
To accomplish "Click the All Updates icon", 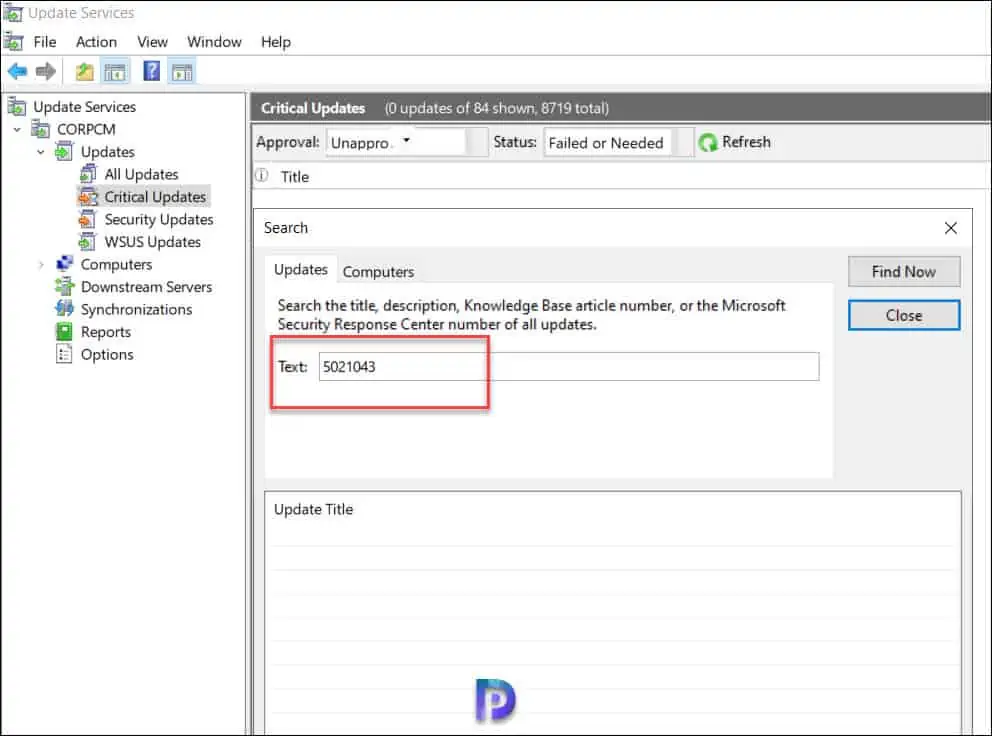I will [88, 174].
